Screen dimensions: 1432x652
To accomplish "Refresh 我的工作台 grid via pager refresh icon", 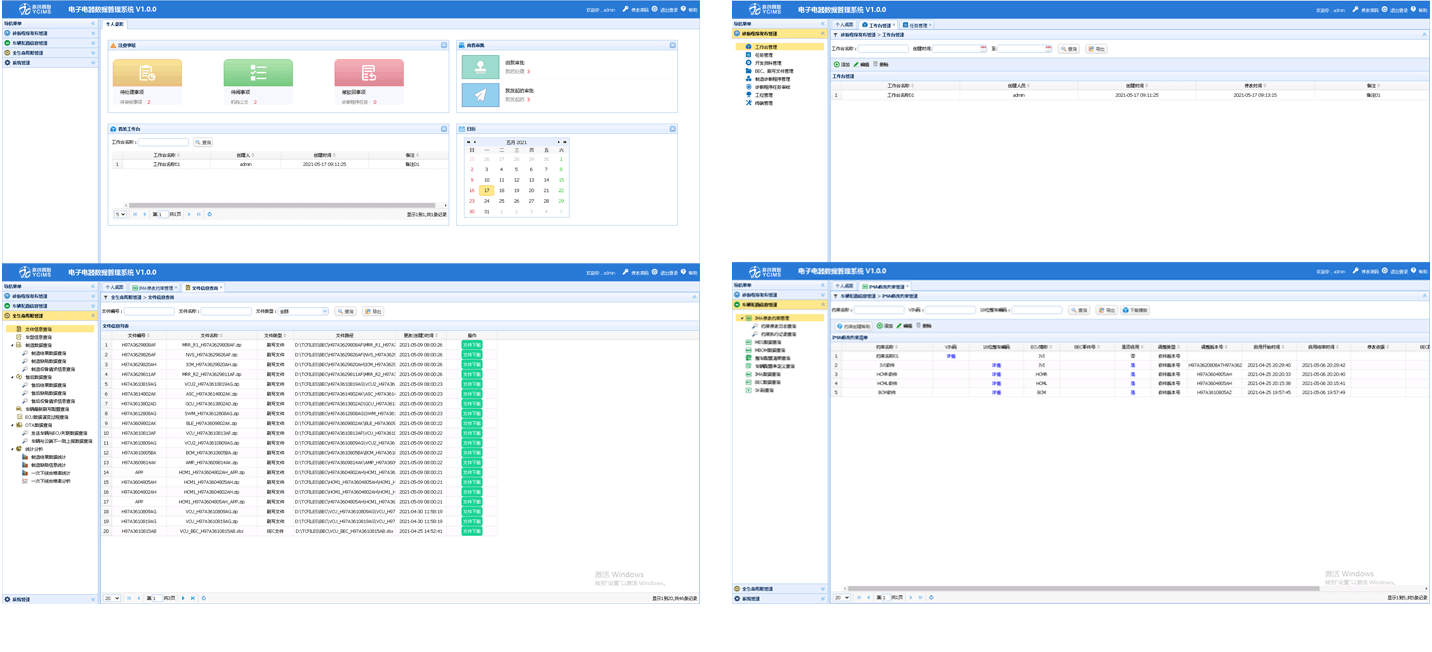I will [209, 214].
